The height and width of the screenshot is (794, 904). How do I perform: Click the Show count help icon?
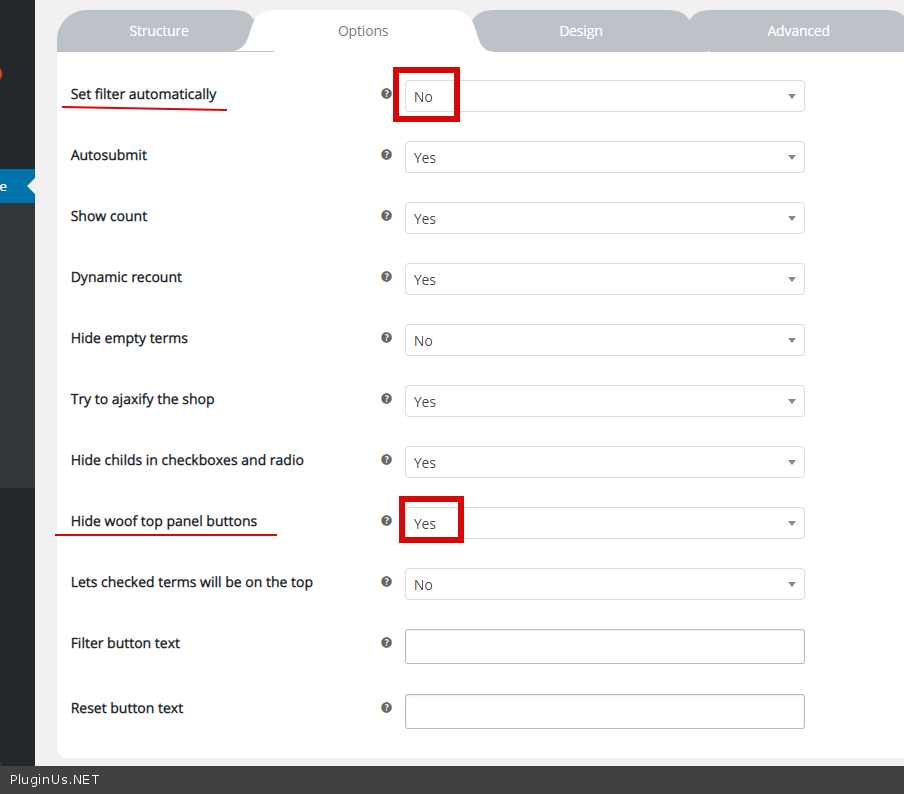[386, 216]
